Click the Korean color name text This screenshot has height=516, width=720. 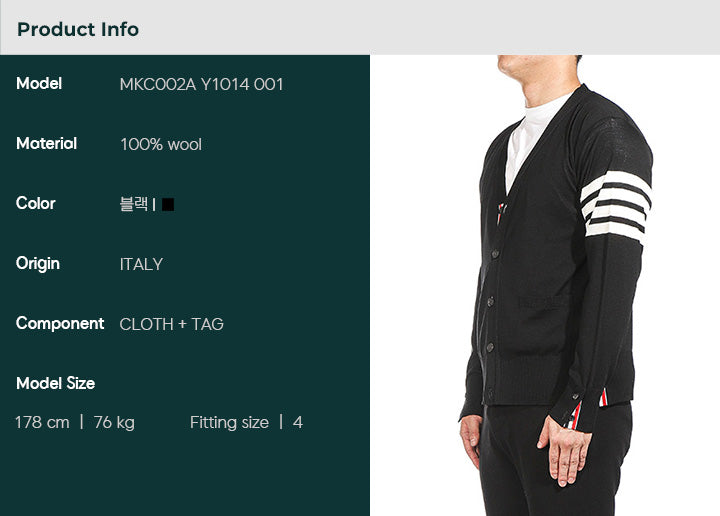(x=134, y=204)
